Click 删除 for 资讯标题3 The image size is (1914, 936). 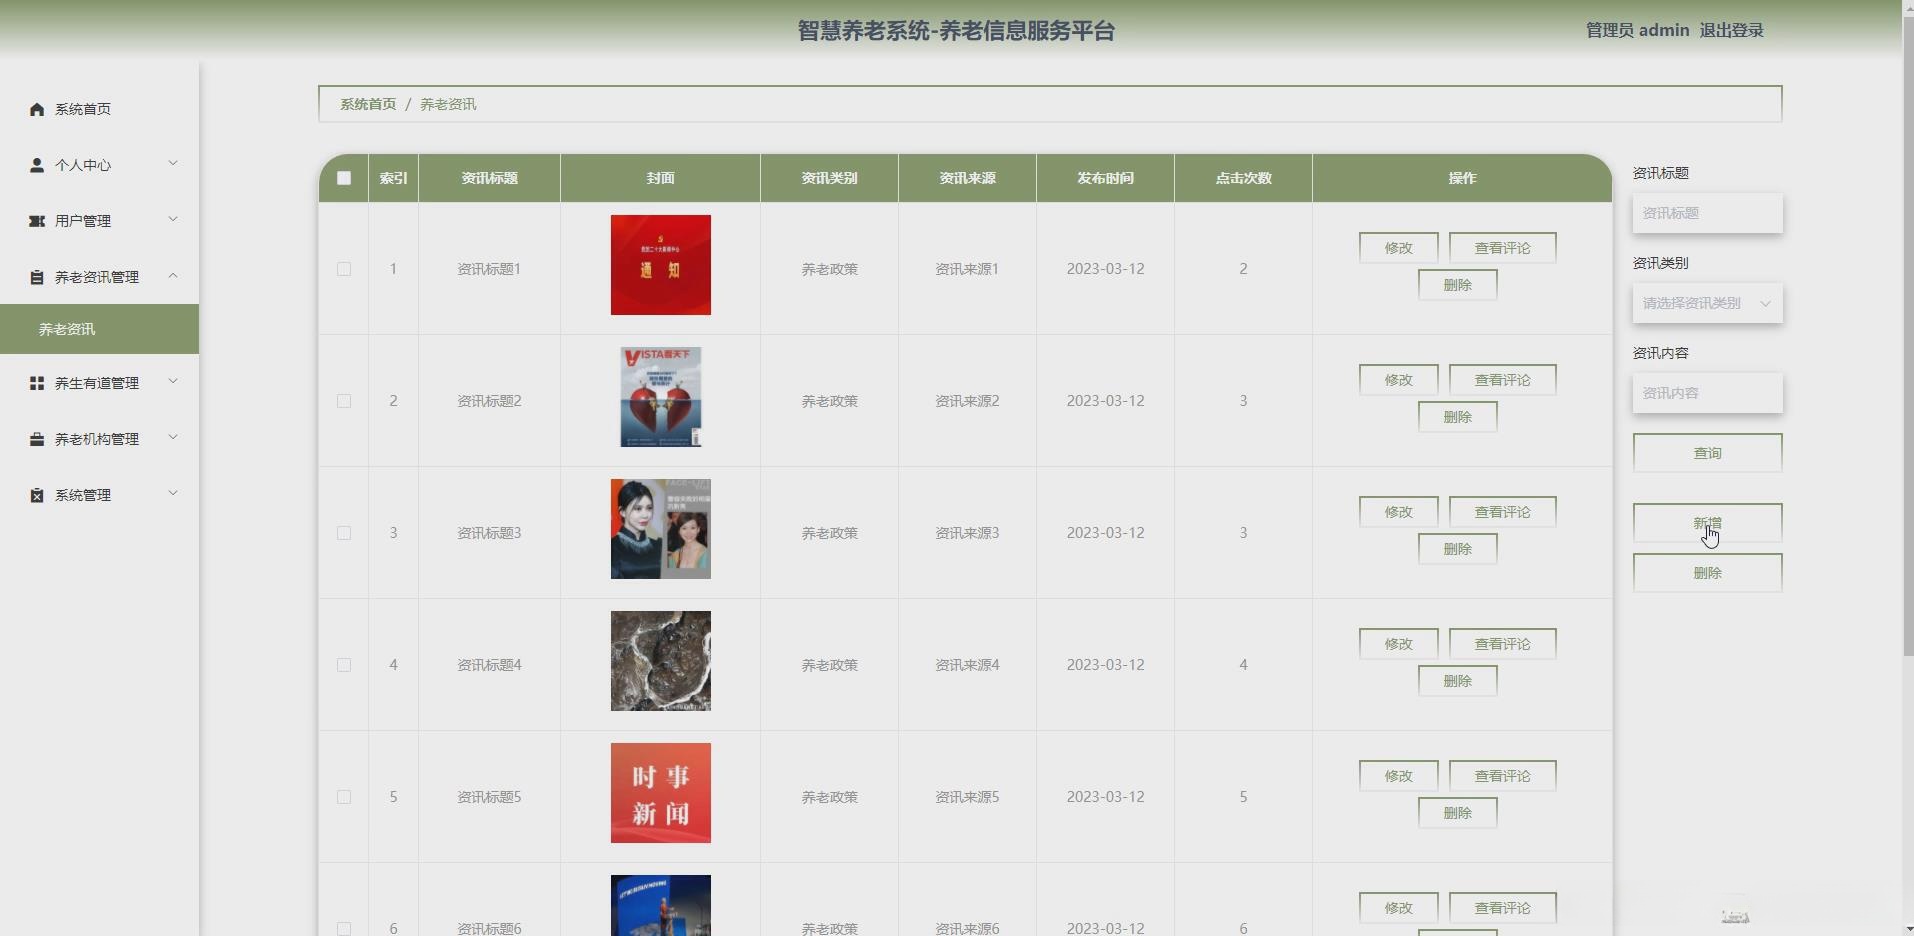1457,549
